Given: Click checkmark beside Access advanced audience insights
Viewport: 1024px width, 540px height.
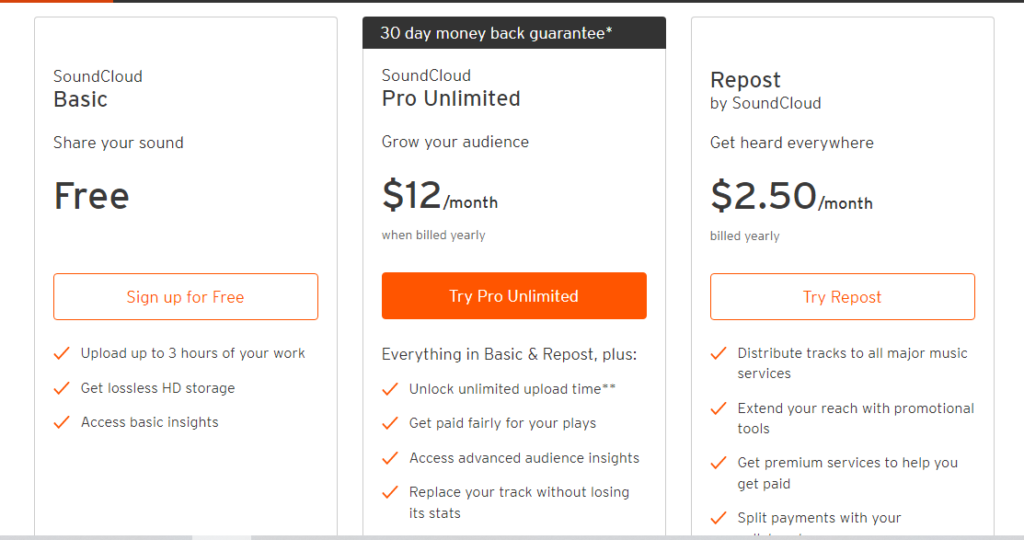Looking at the screenshot, I should tap(390, 458).
